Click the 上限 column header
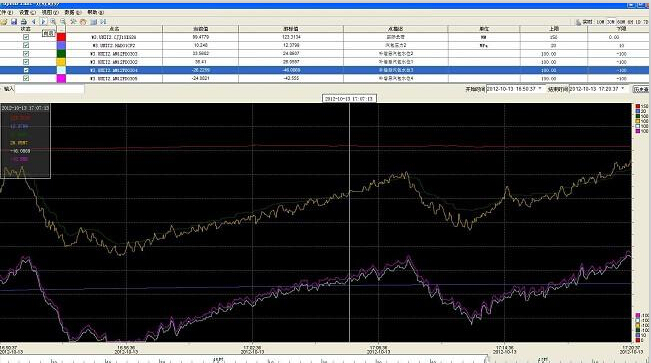The height and width of the screenshot is (363, 651). pyautogui.click(x=553, y=29)
